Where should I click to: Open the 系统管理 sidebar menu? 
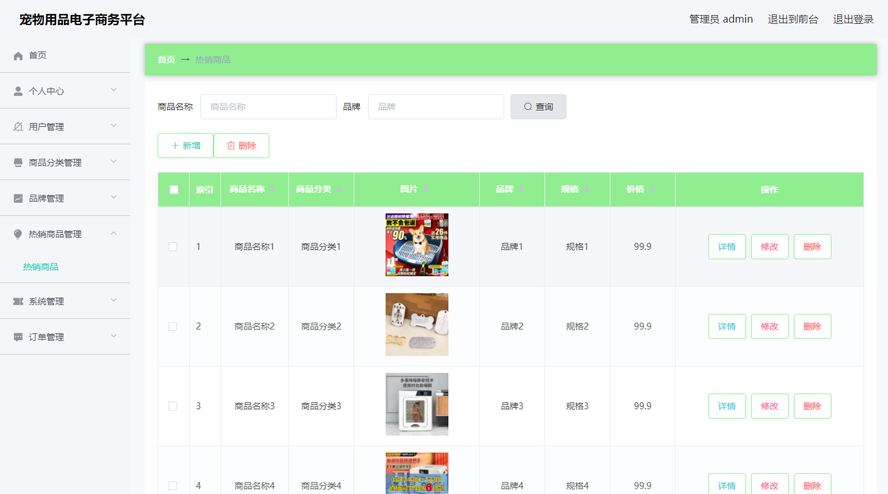pos(65,301)
